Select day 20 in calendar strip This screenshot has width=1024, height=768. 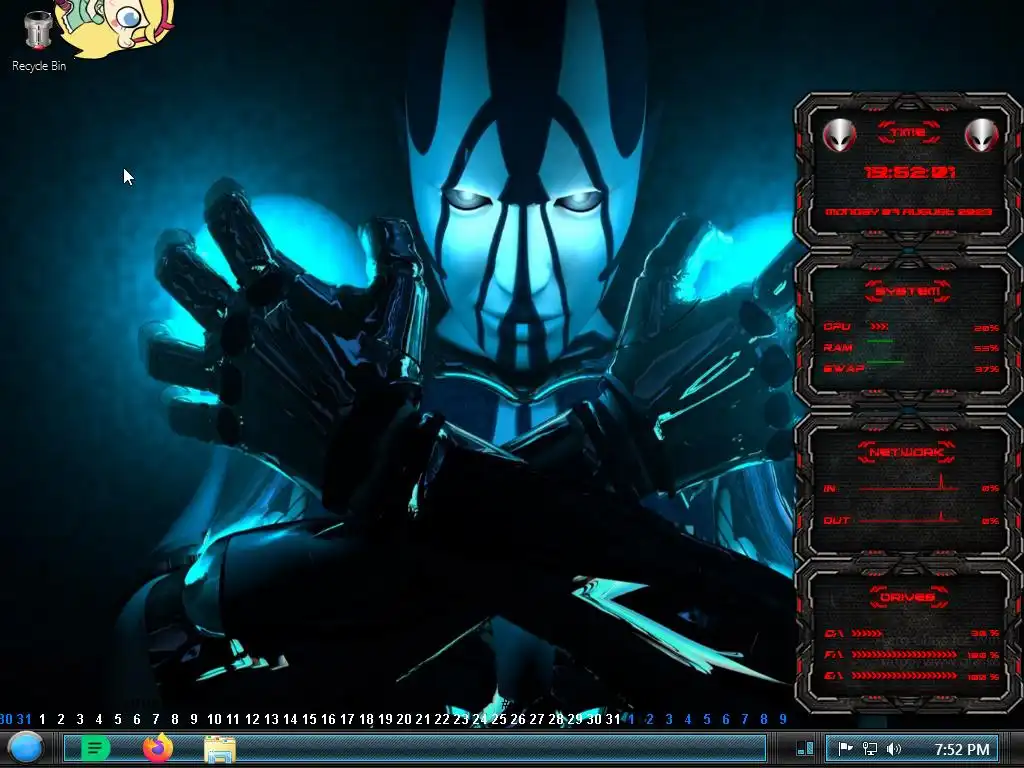tap(404, 719)
